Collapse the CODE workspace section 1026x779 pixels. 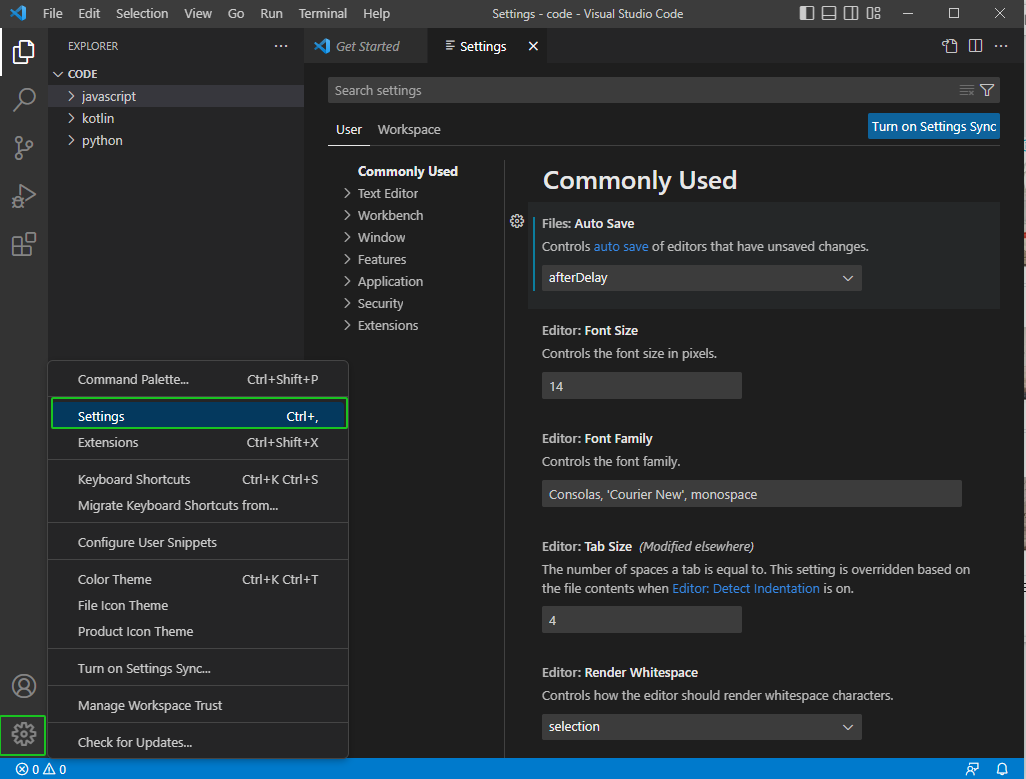coord(175,74)
